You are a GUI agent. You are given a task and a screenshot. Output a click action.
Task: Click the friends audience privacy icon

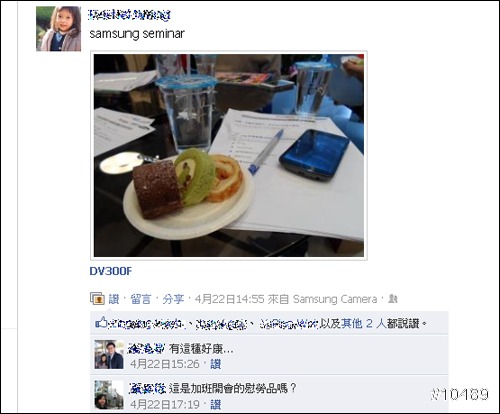coord(393,299)
